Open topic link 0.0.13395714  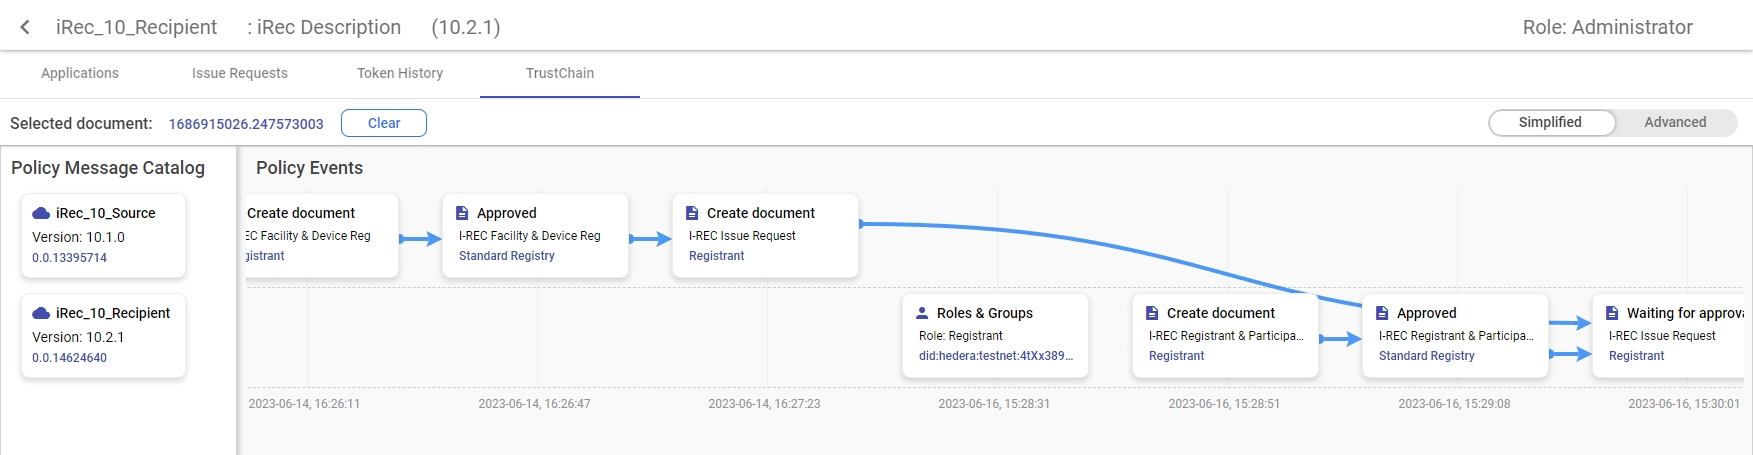[x=69, y=258]
